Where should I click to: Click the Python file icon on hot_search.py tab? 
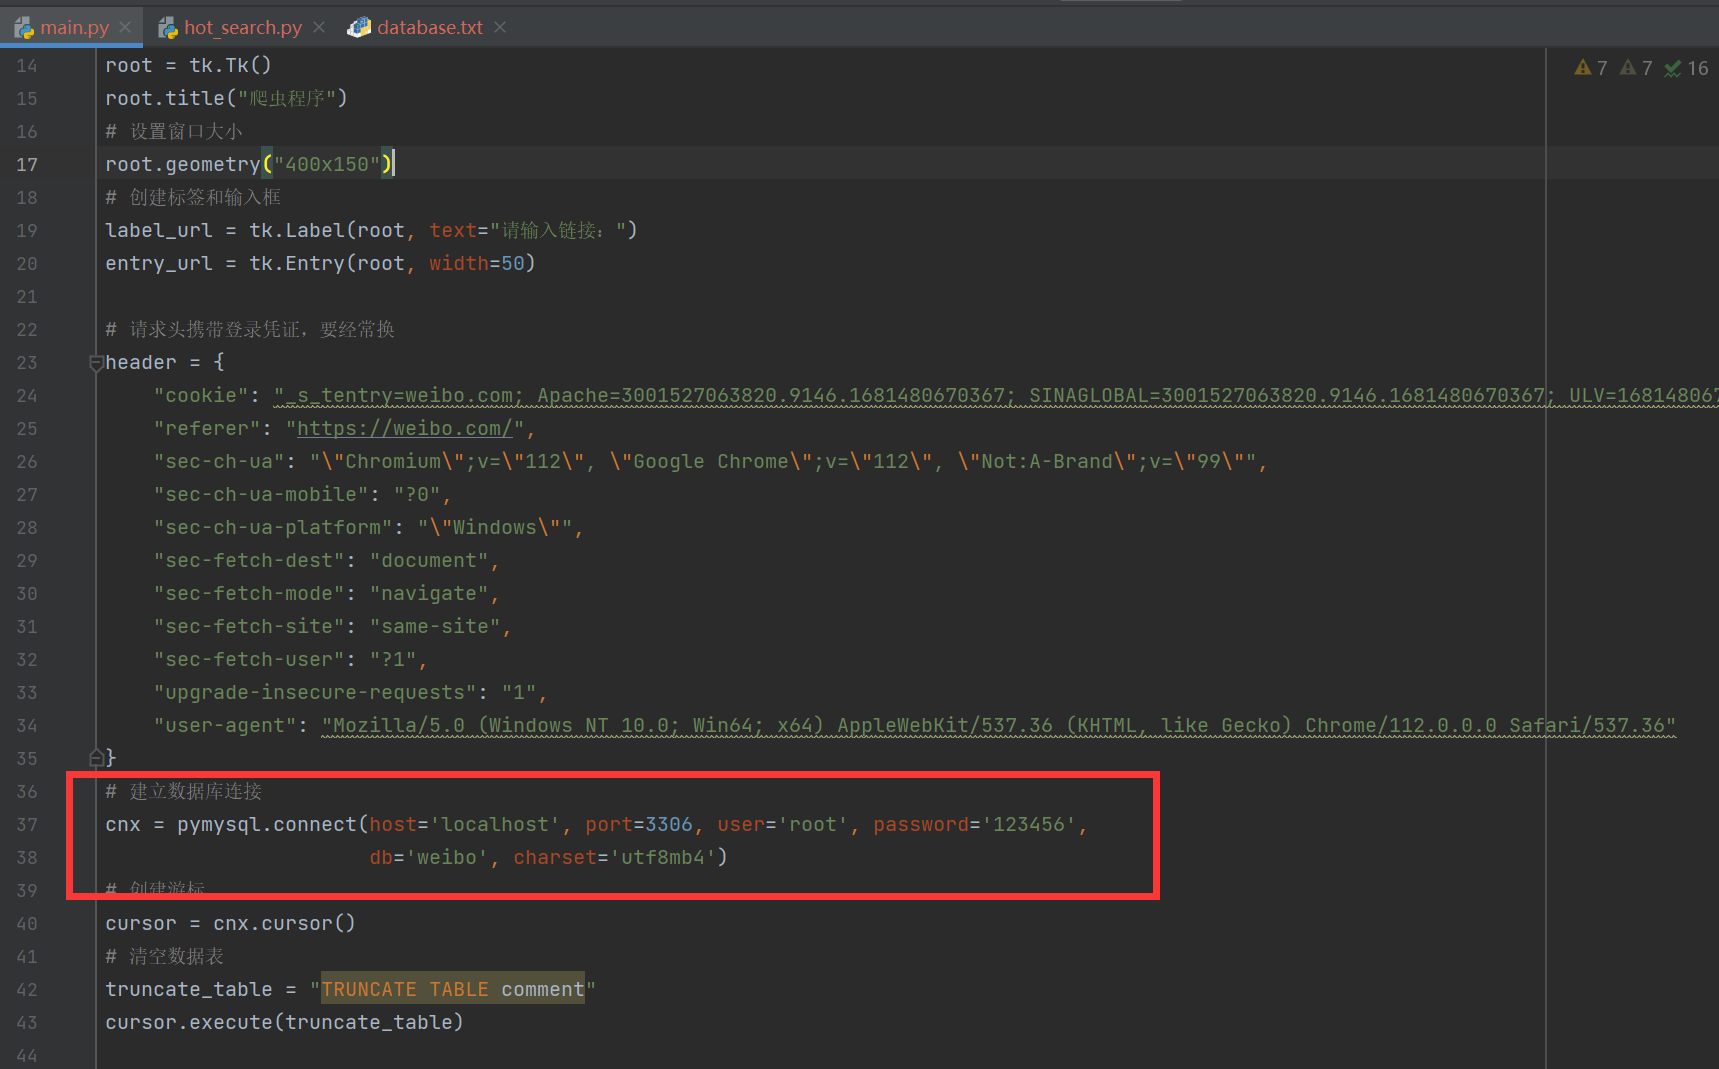167,28
